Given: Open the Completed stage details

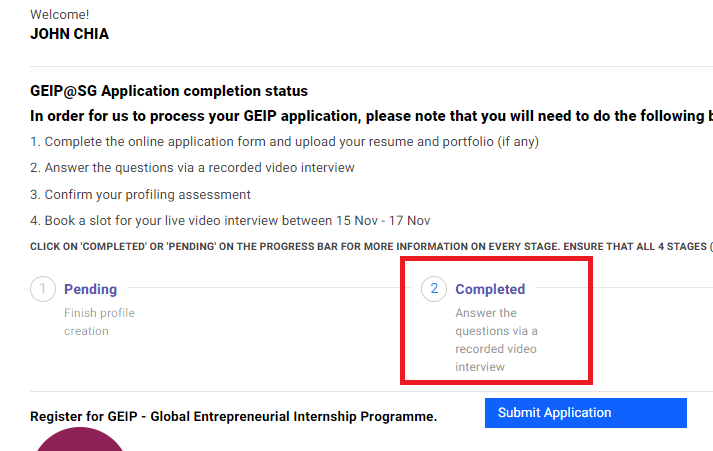Looking at the screenshot, I should [490, 289].
